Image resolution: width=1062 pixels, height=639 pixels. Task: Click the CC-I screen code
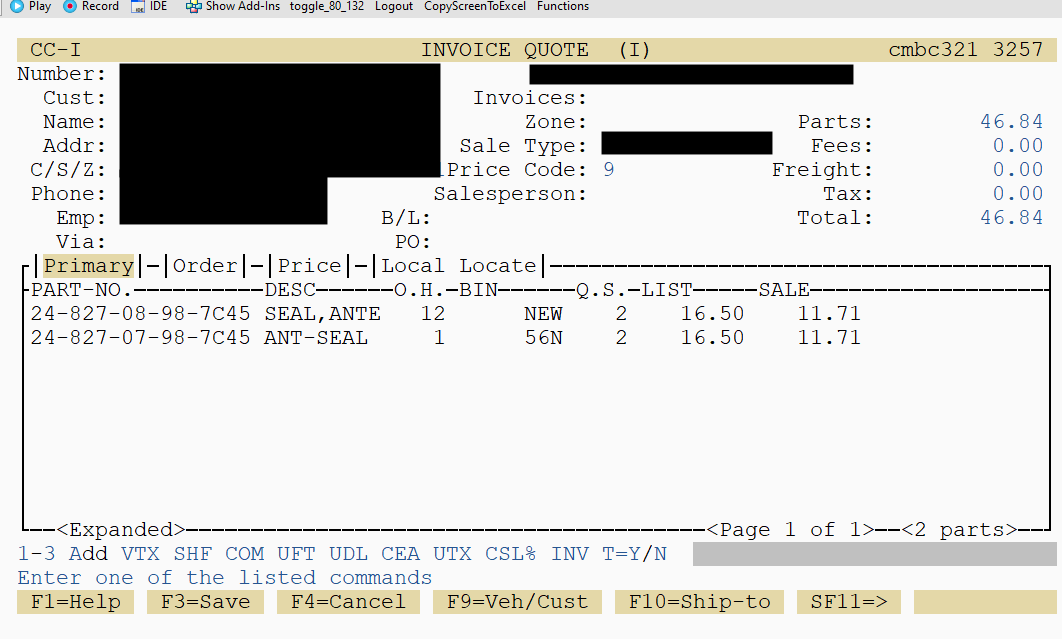click(56, 50)
